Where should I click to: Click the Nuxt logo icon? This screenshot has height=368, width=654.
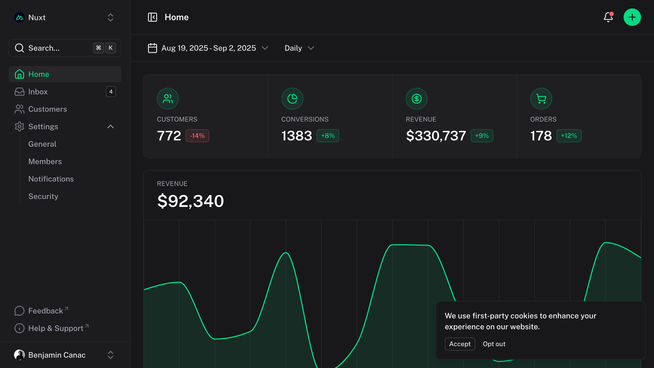pos(19,18)
